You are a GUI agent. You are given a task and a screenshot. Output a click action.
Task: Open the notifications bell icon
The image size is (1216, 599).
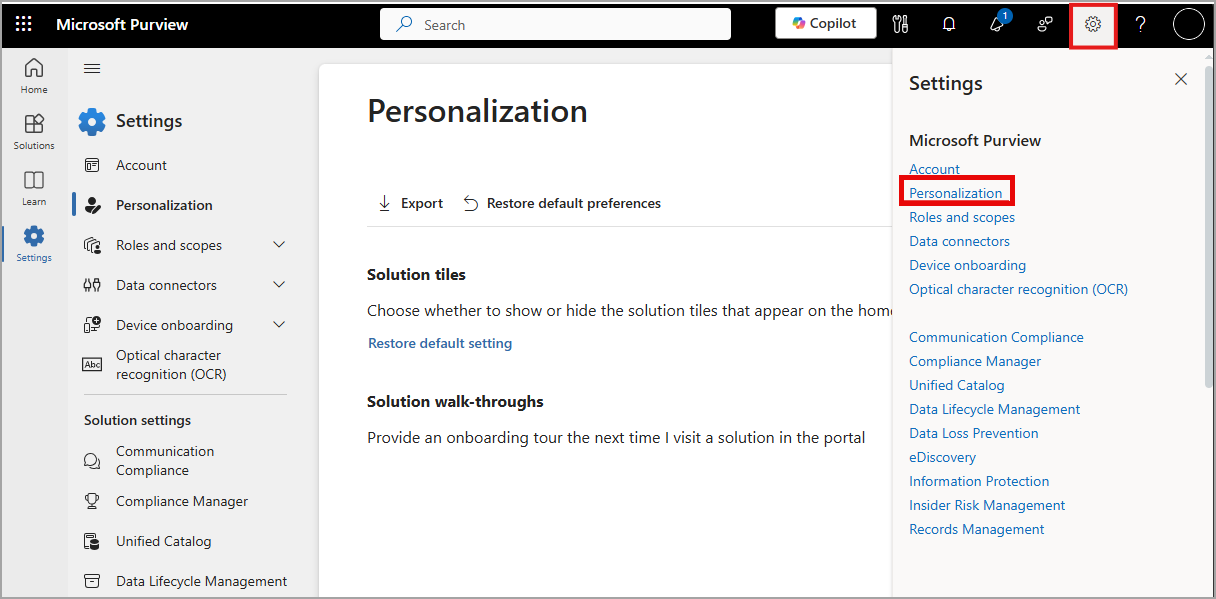coord(949,24)
